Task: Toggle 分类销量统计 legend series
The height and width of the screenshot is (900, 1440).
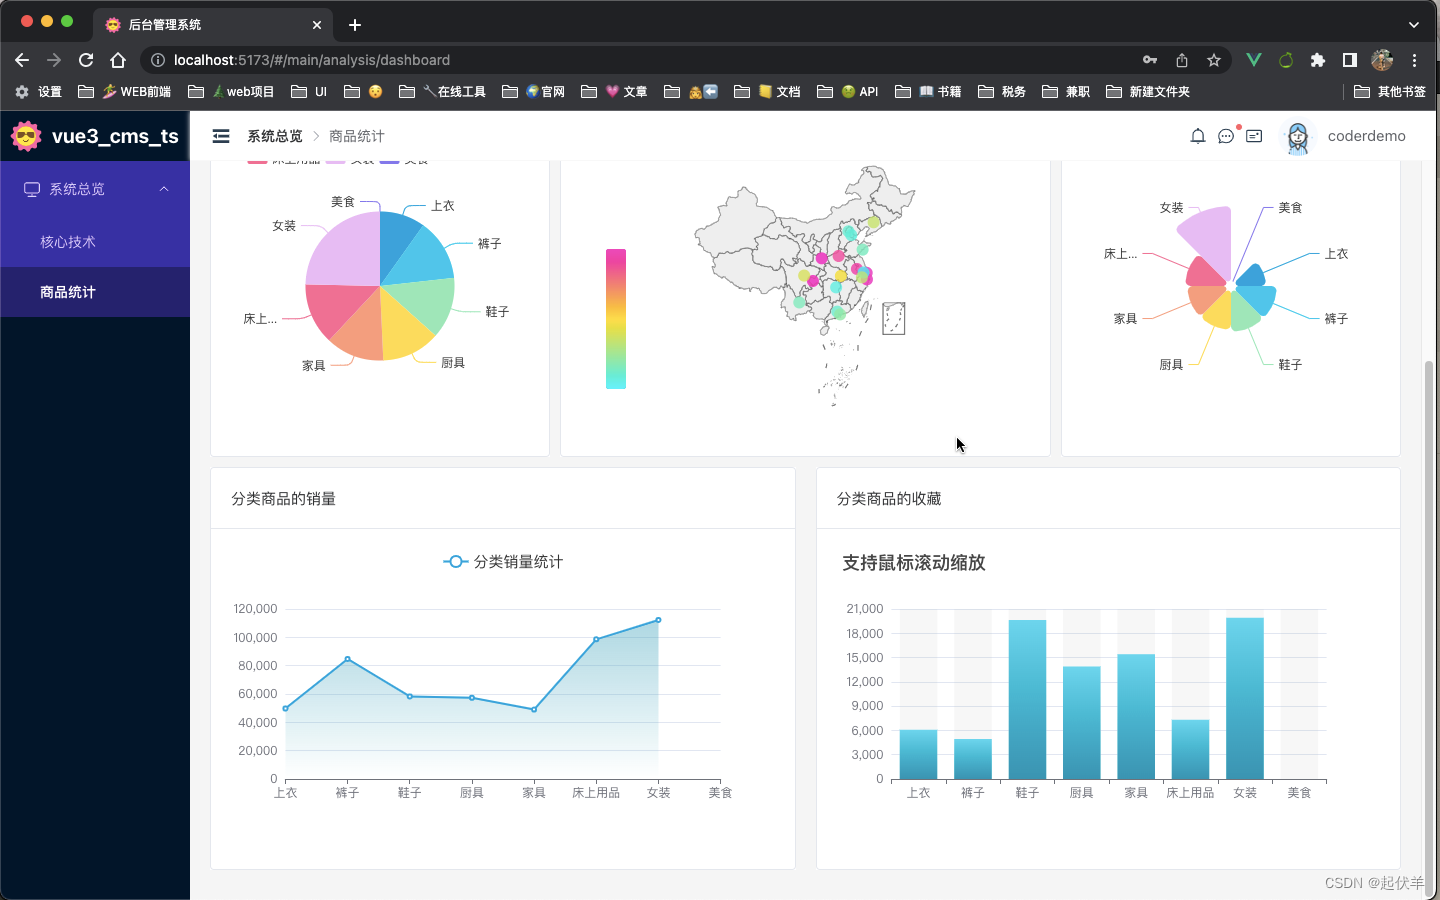Action: pyautogui.click(x=503, y=562)
